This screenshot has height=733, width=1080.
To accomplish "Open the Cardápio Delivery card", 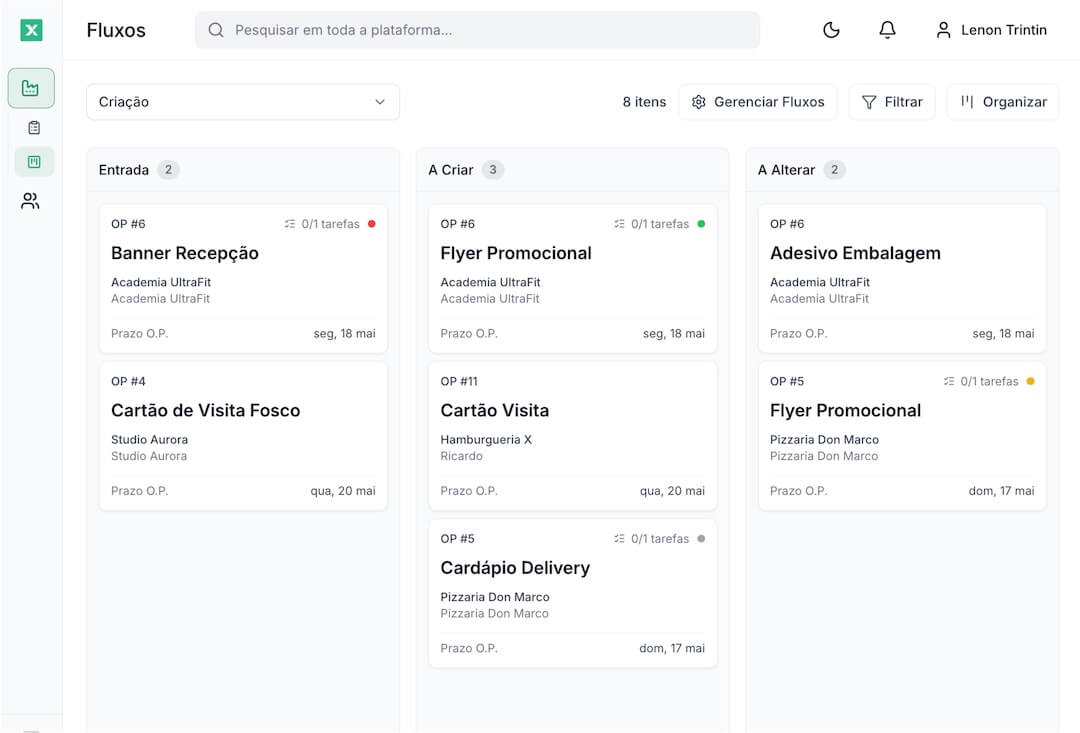I will coord(572,594).
